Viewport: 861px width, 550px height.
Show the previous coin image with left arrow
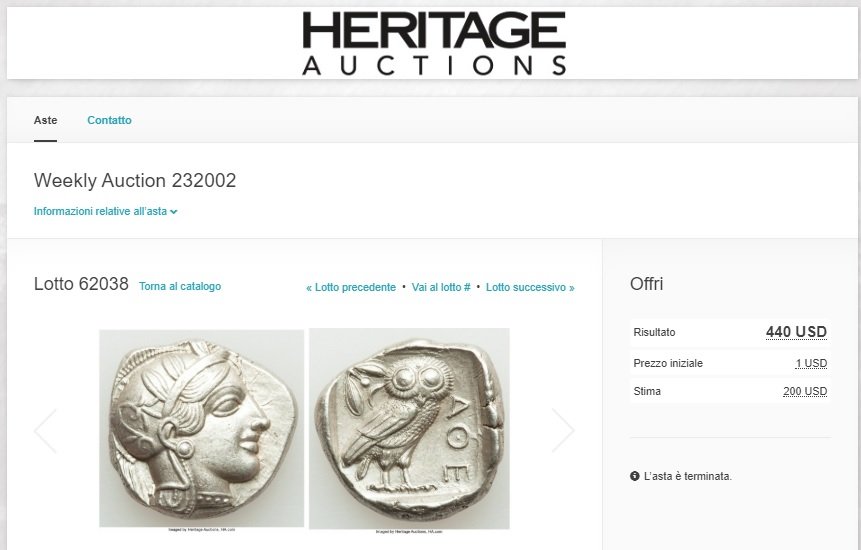click(45, 430)
